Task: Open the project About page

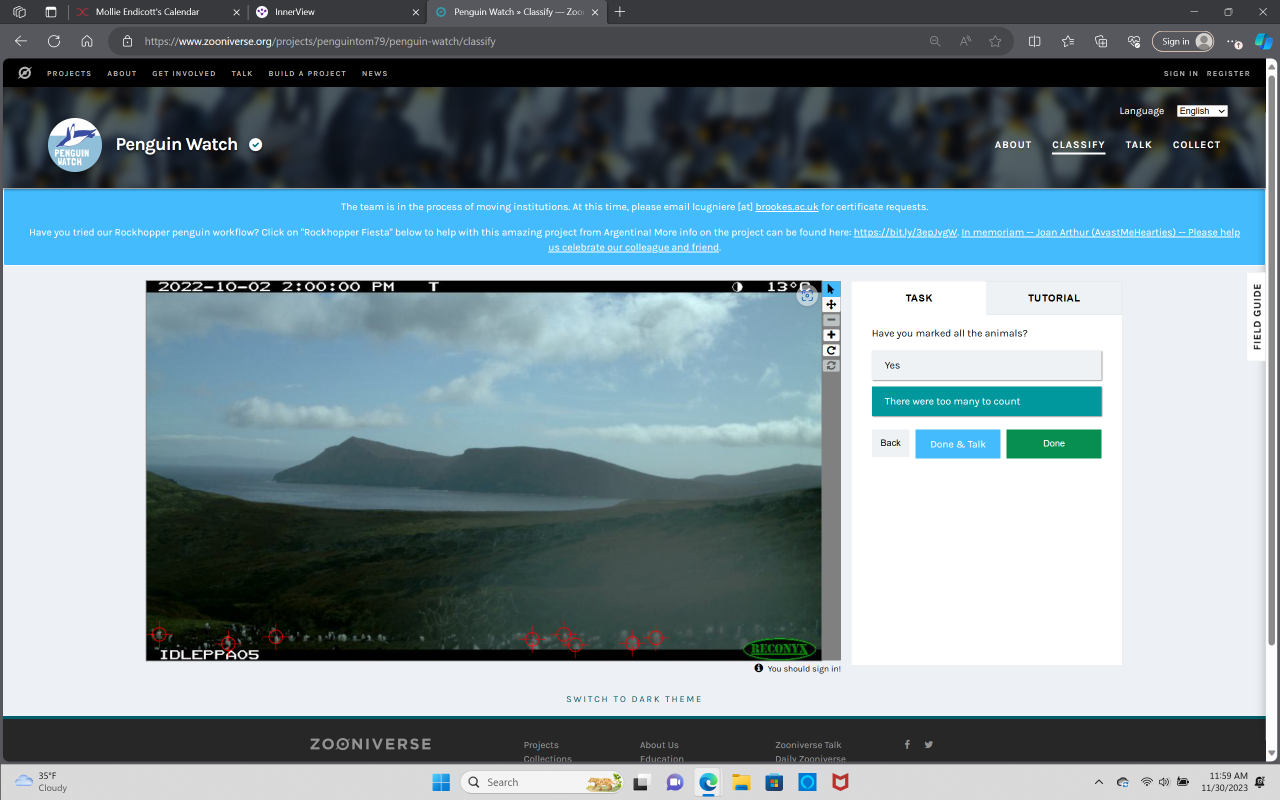Action: 1013,145
